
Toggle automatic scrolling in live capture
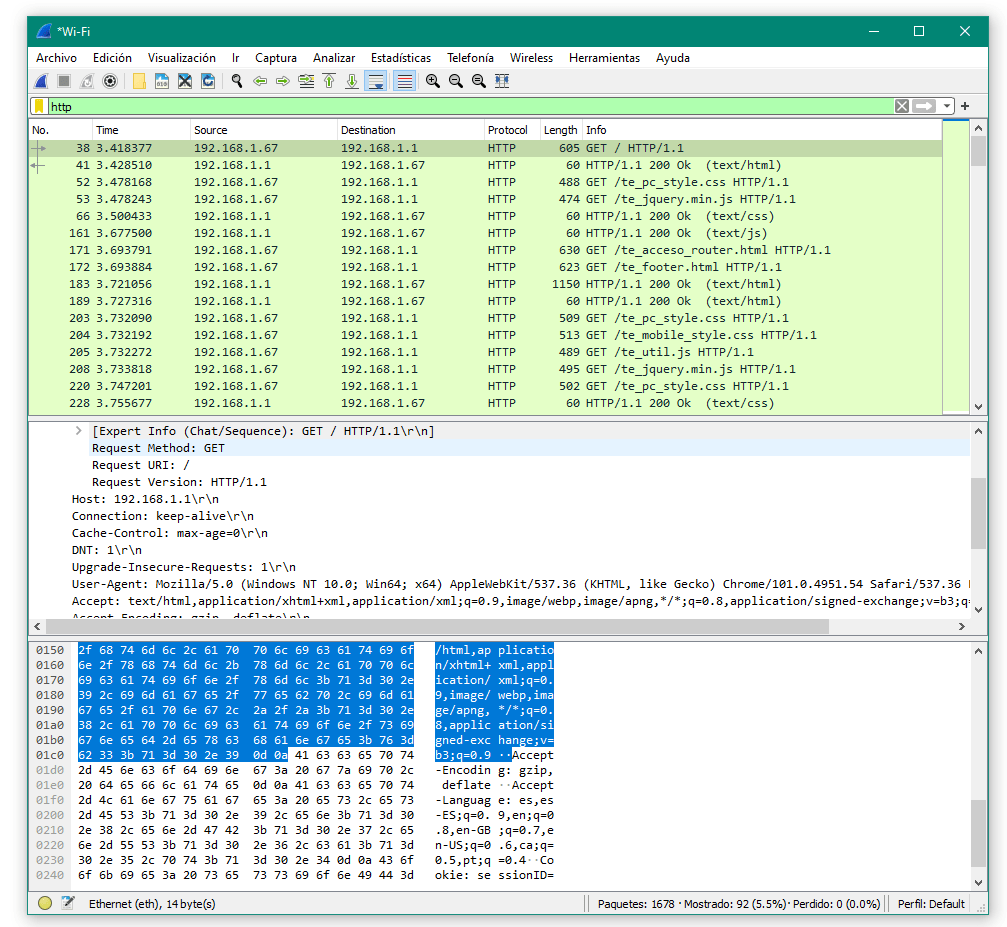point(374,81)
